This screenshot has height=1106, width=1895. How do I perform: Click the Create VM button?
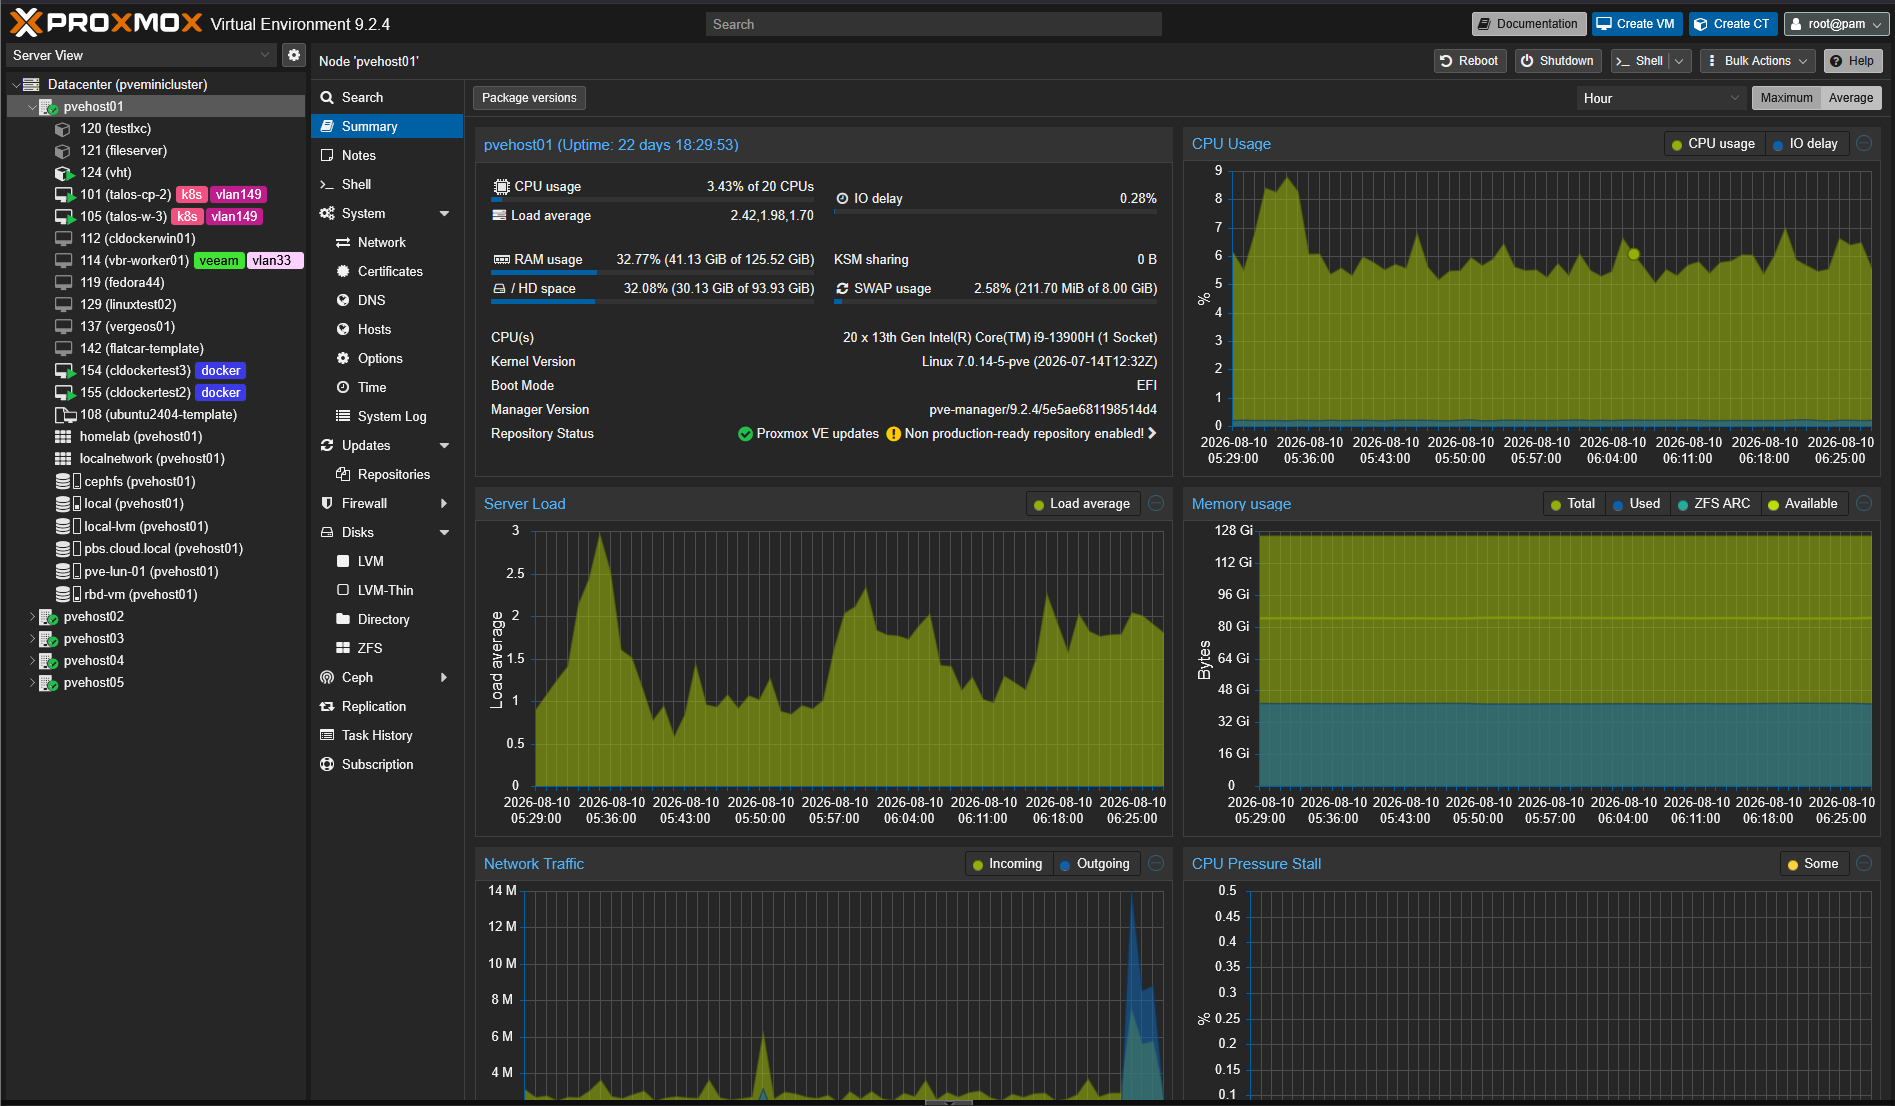(1636, 24)
